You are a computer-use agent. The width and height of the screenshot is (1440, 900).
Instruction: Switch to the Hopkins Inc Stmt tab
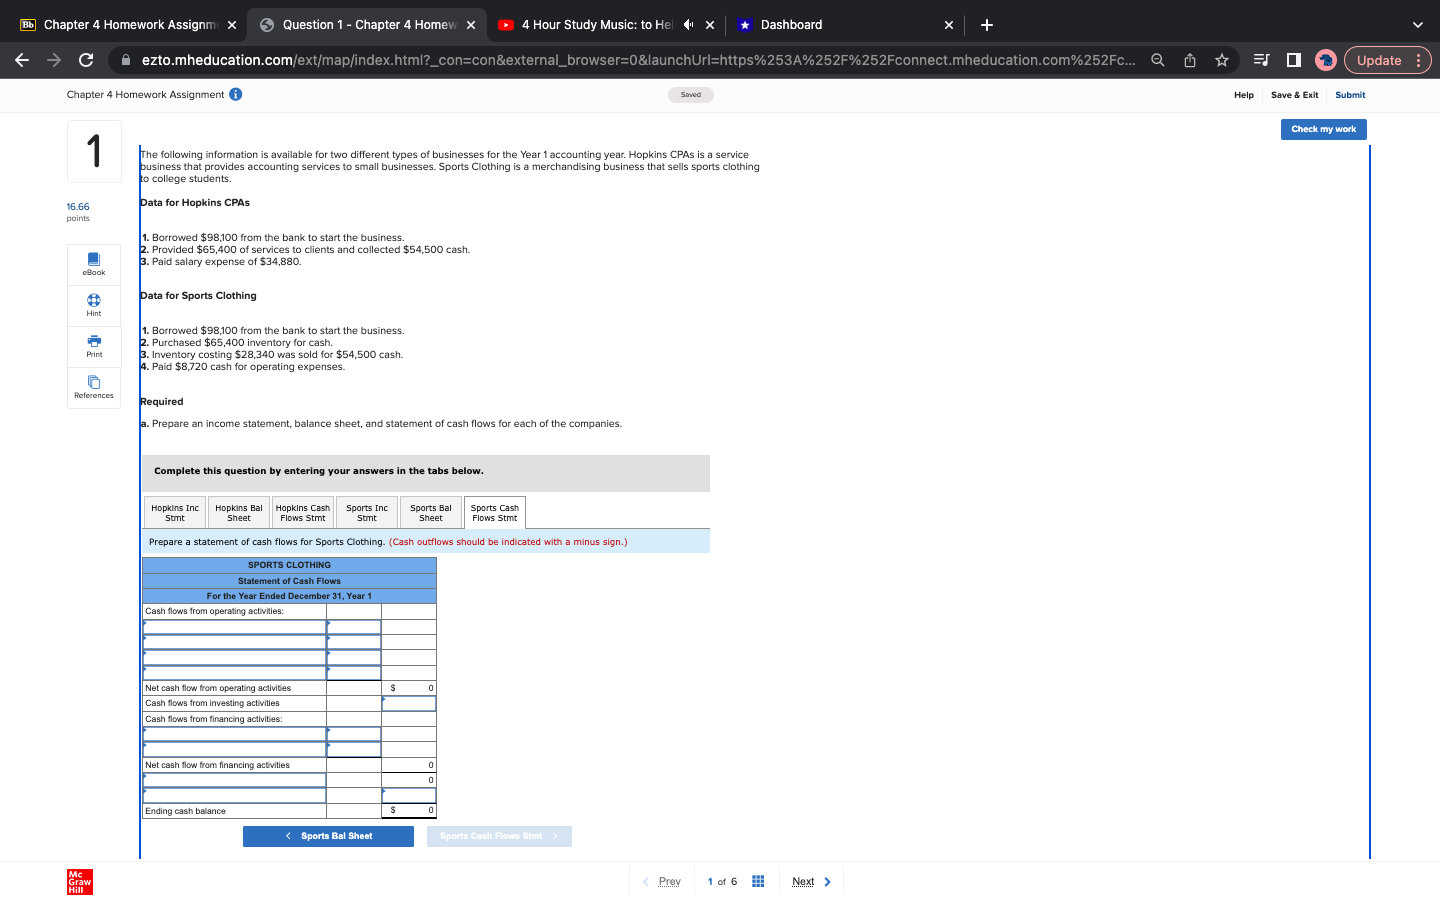pos(175,513)
